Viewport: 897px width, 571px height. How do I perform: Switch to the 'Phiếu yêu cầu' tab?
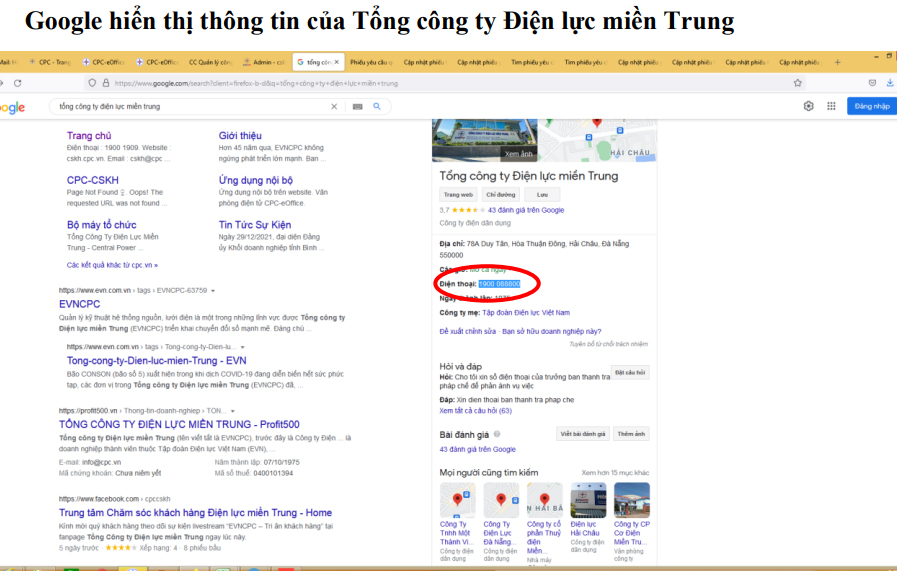coord(371,62)
